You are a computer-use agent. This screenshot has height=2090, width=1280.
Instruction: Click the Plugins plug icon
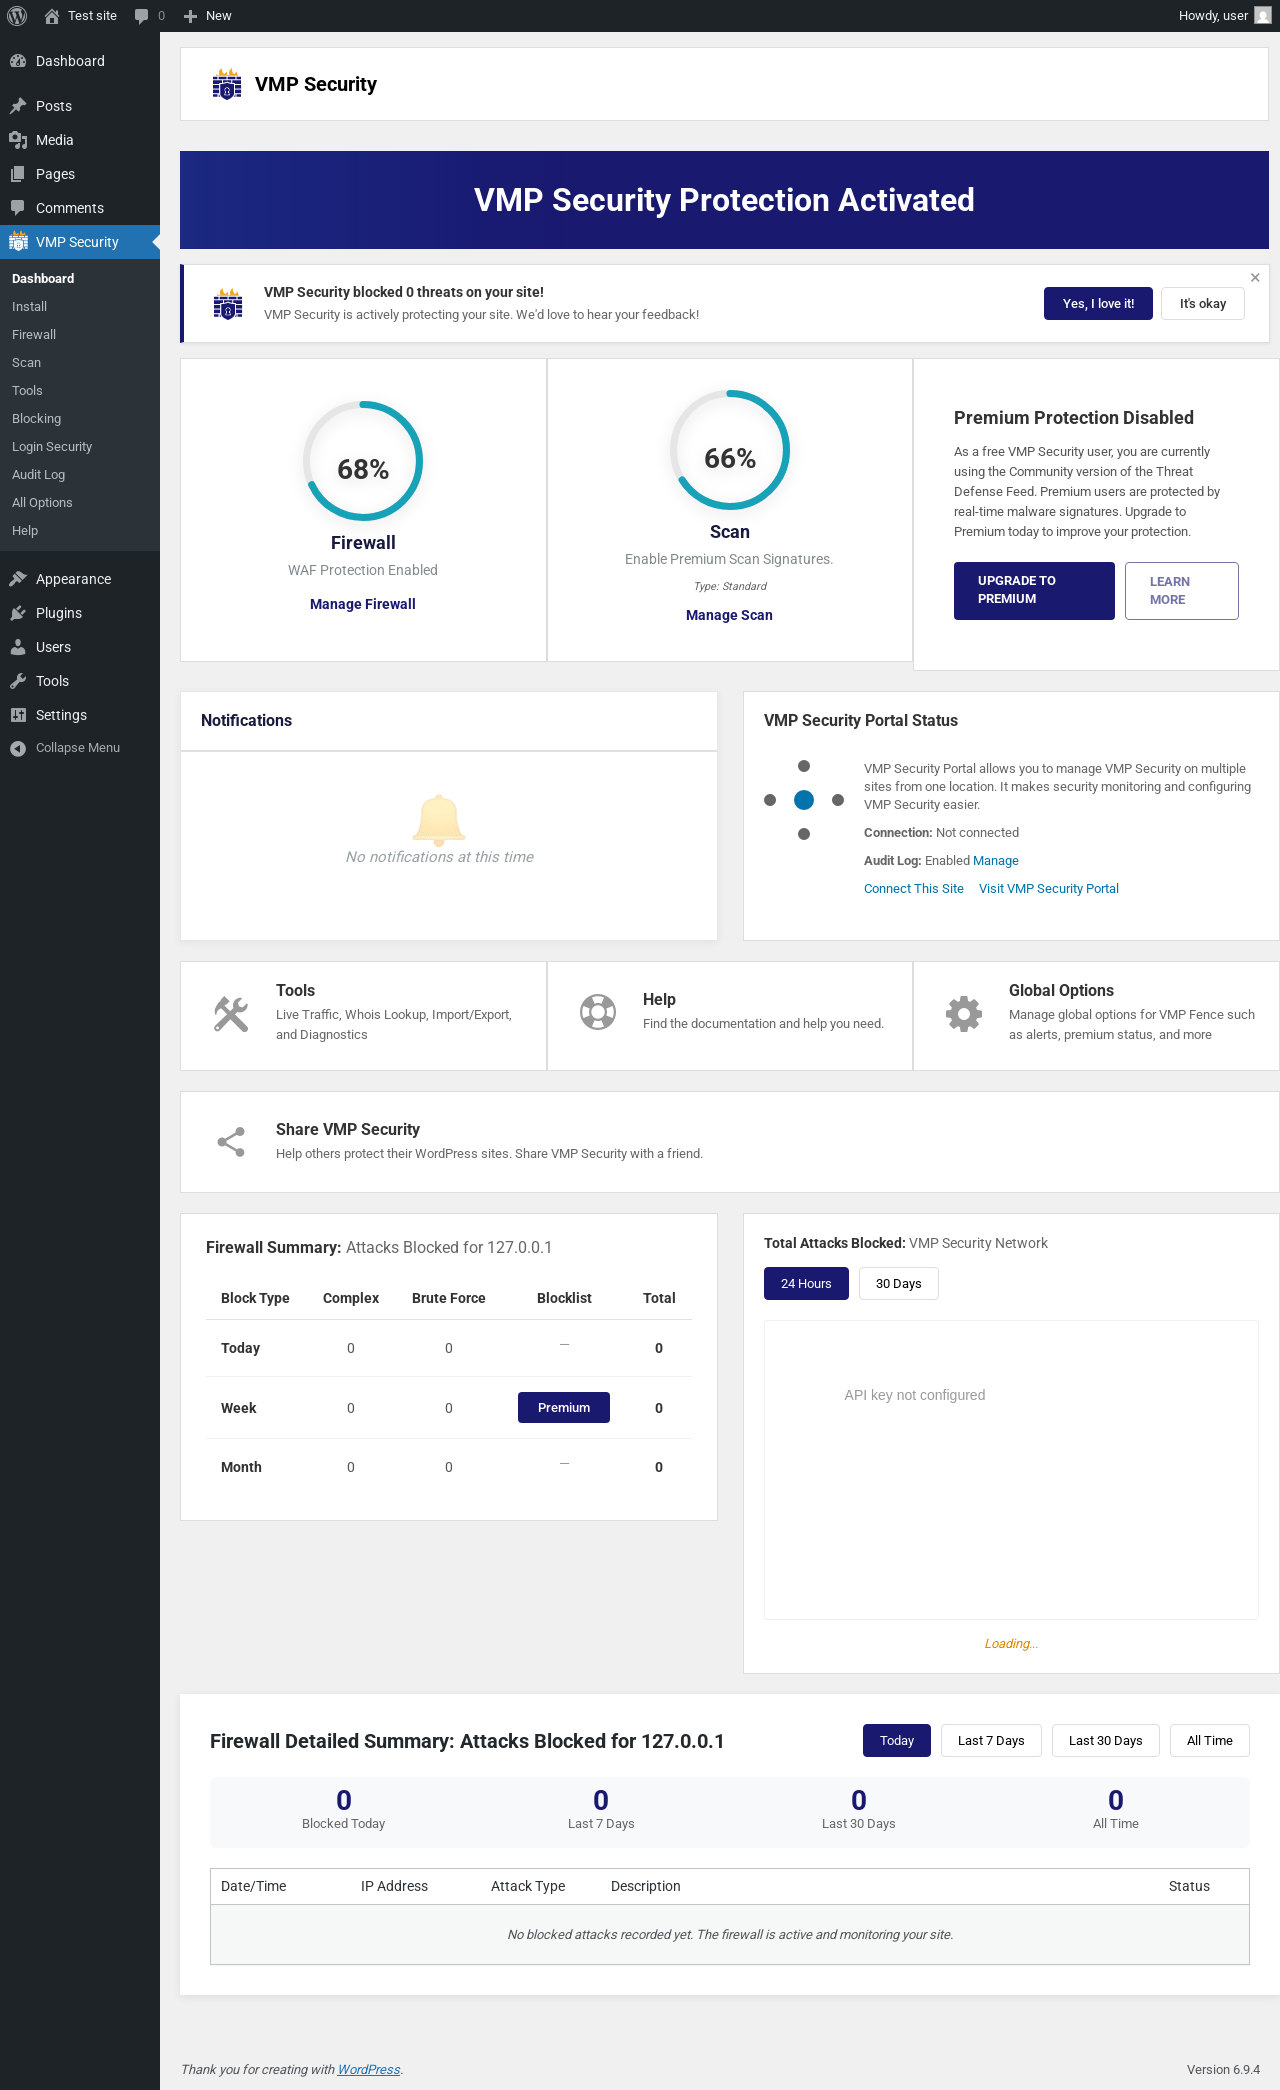click(x=18, y=613)
